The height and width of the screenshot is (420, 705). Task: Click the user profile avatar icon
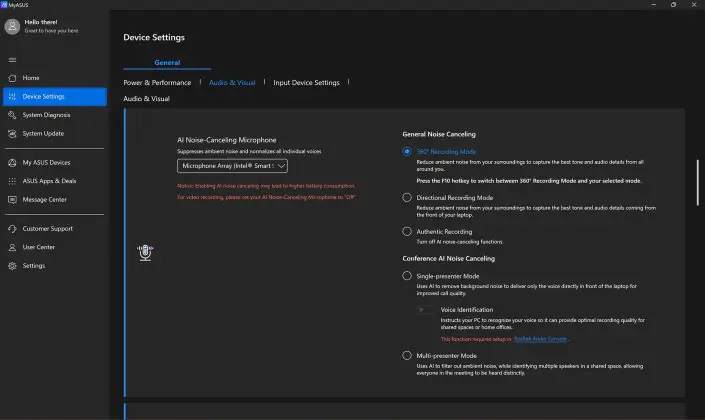pos(12,27)
